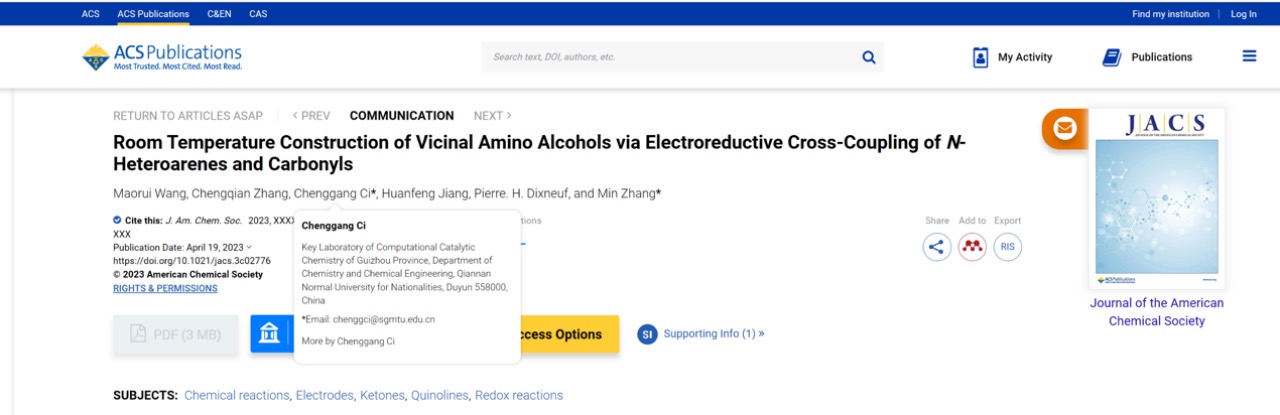Open the hamburger menu icon
Image resolution: width=1280 pixels, height=415 pixels.
coord(1249,57)
